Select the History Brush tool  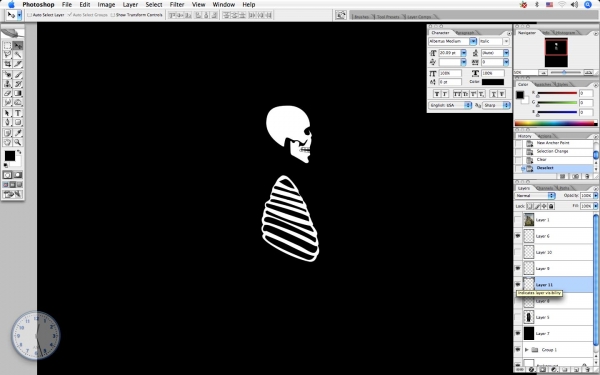pyautogui.click(x=18, y=84)
